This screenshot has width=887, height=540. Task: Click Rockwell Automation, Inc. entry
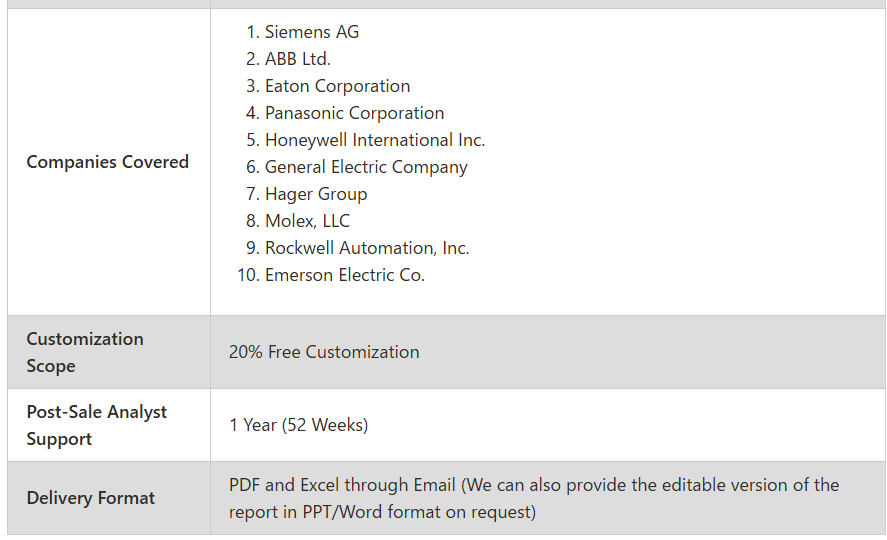367,248
